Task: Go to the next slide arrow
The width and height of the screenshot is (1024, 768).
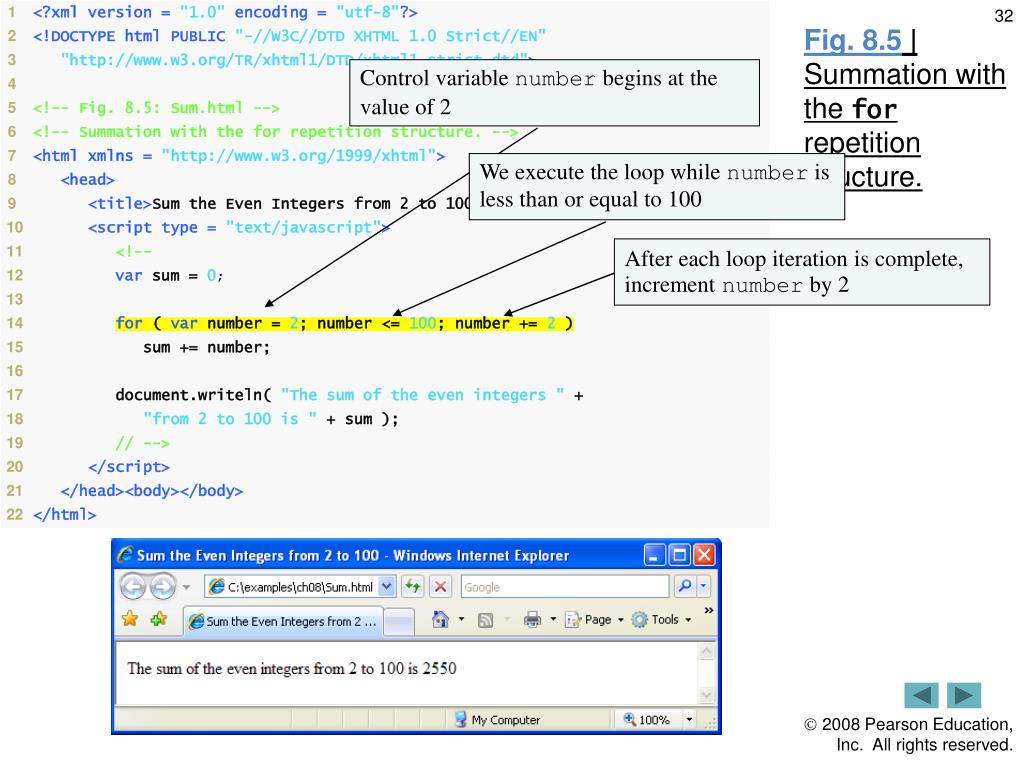Action: [x=964, y=695]
